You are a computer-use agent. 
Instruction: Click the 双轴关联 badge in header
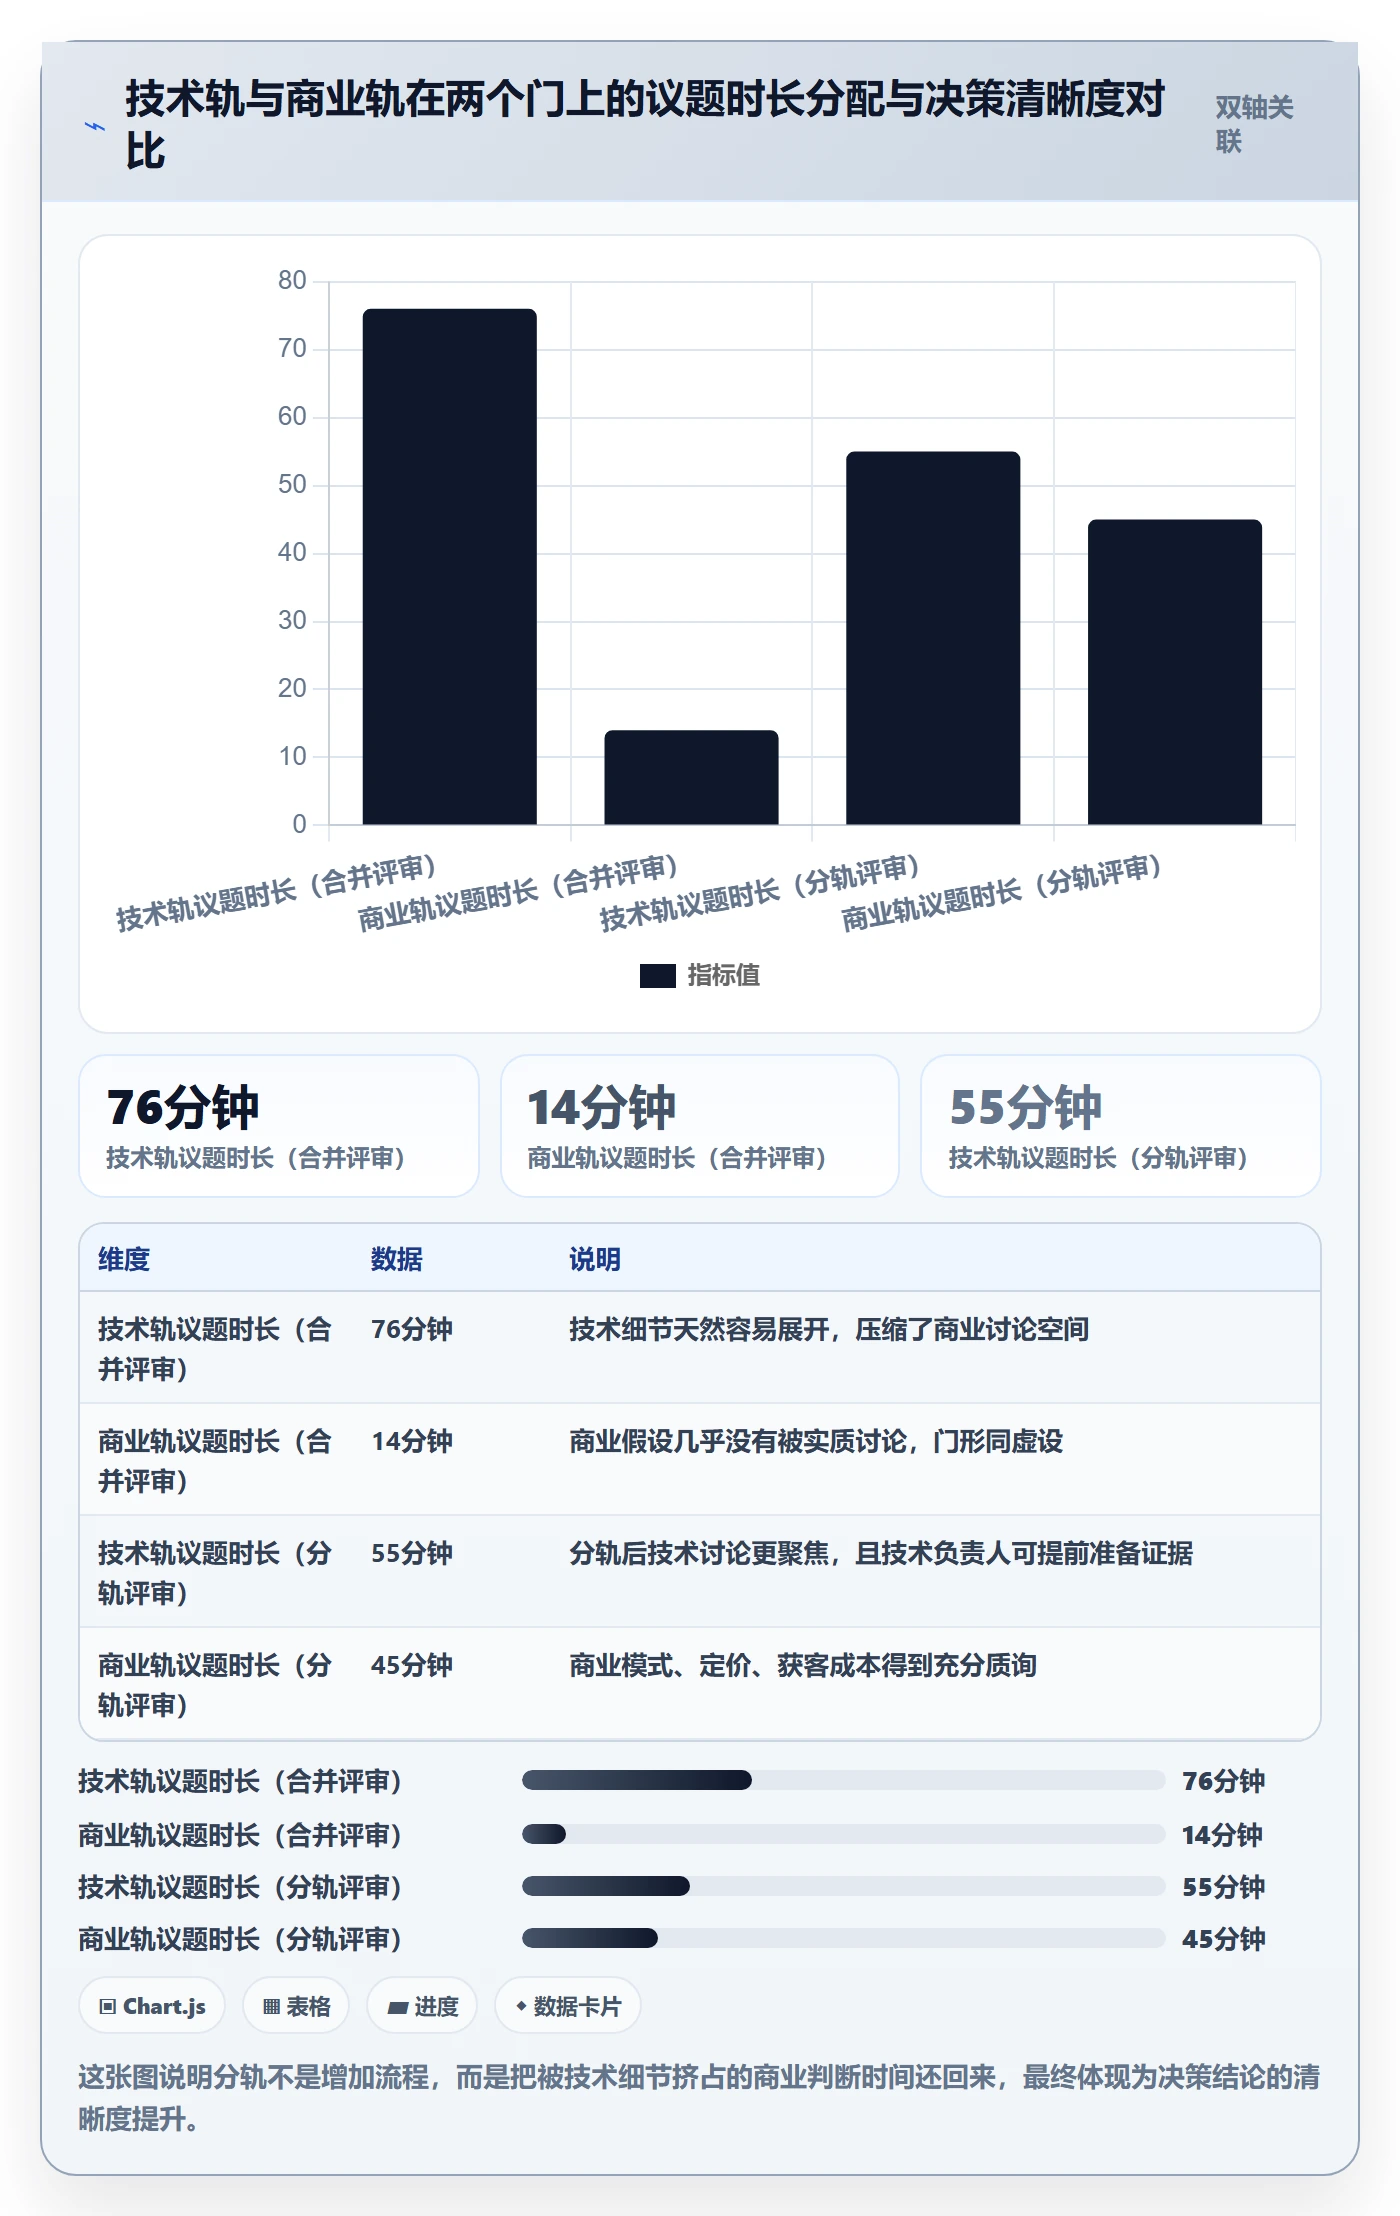tap(1255, 124)
